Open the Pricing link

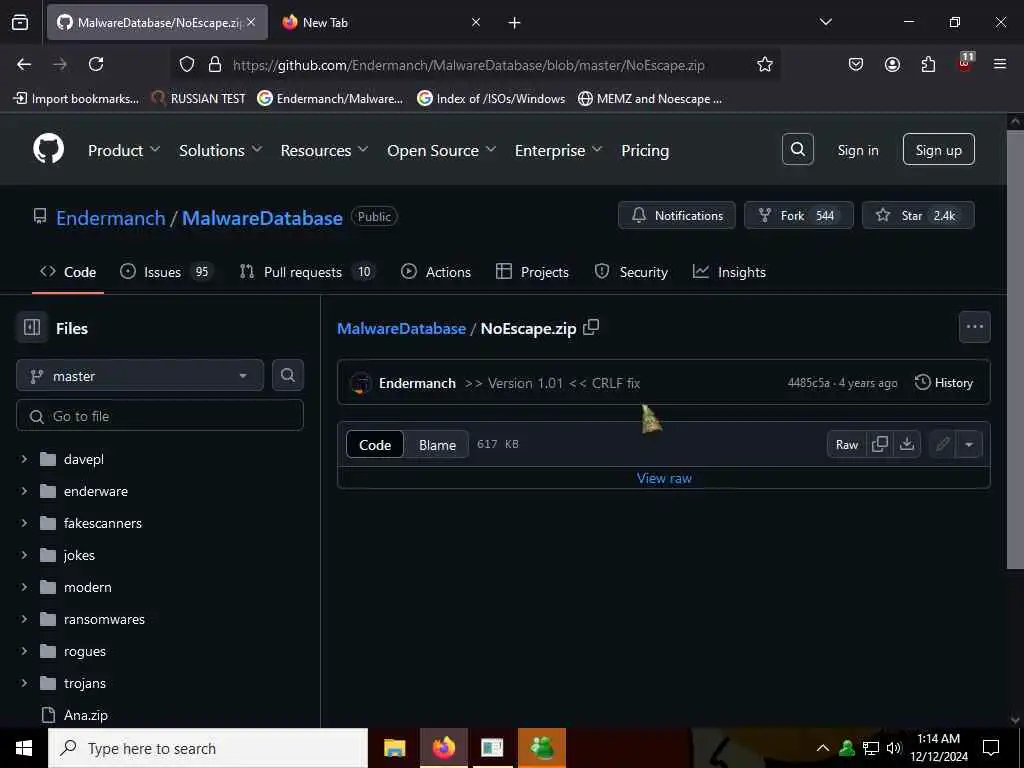pos(645,150)
